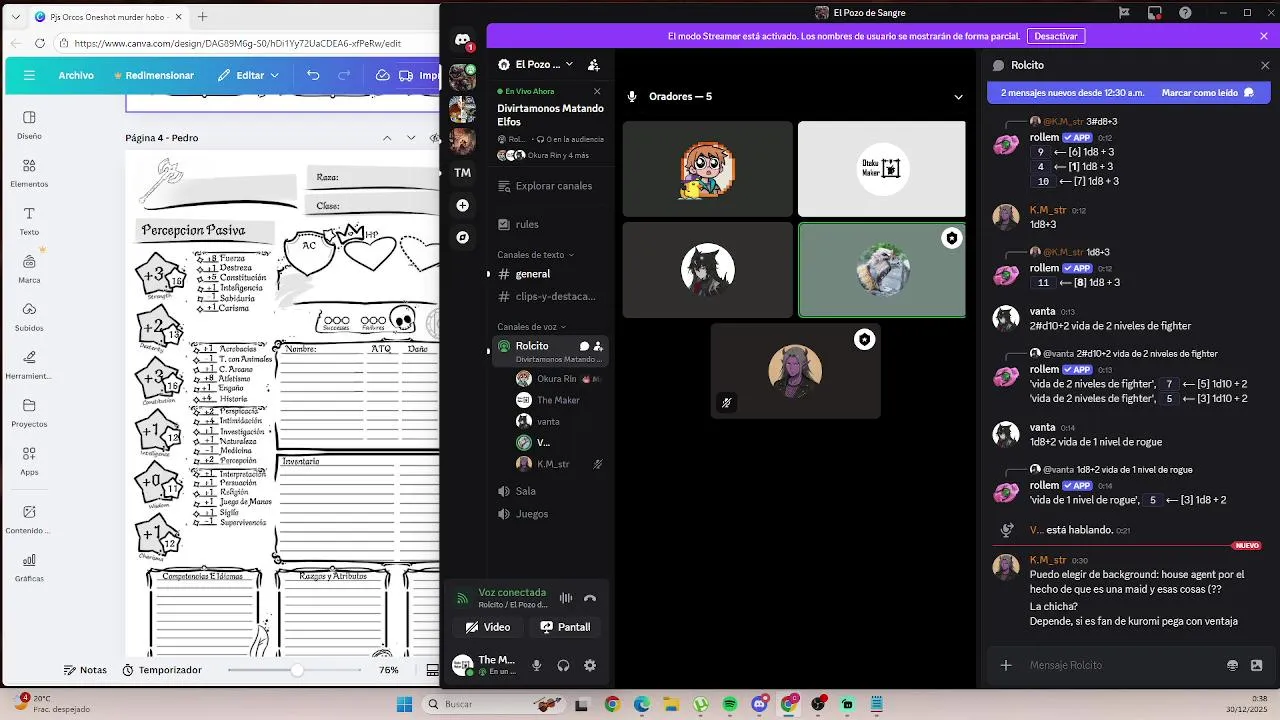Select Okura Rin in voice list
The height and width of the screenshot is (720, 1280).
[557, 379]
